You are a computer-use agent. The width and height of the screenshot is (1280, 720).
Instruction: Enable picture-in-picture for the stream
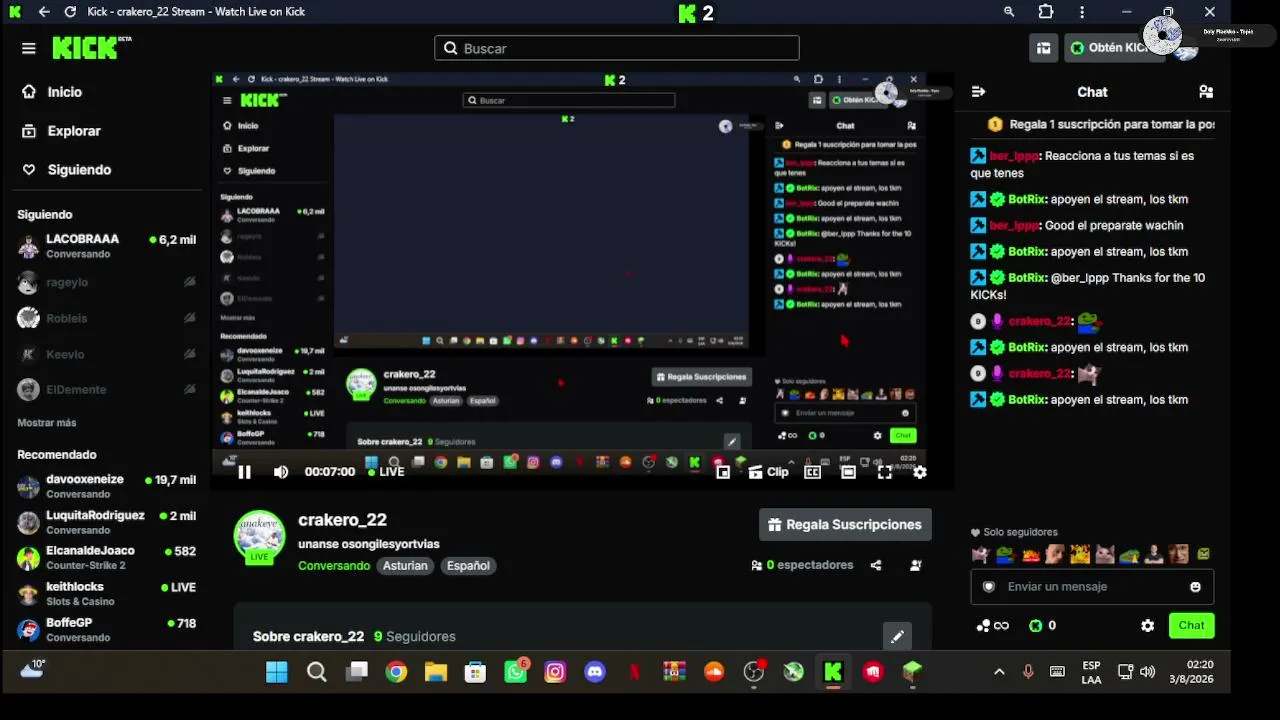click(x=723, y=472)
